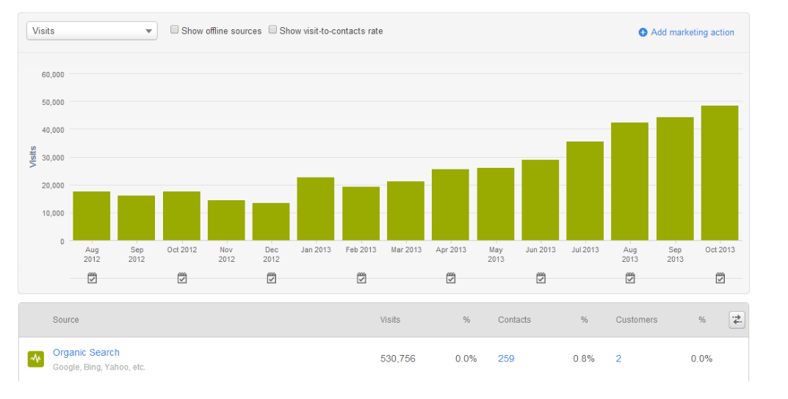Open the calendar marker under Oct 2013
Image resolution: width=788 pixels, height=399 pixels.
click(720, 278)
